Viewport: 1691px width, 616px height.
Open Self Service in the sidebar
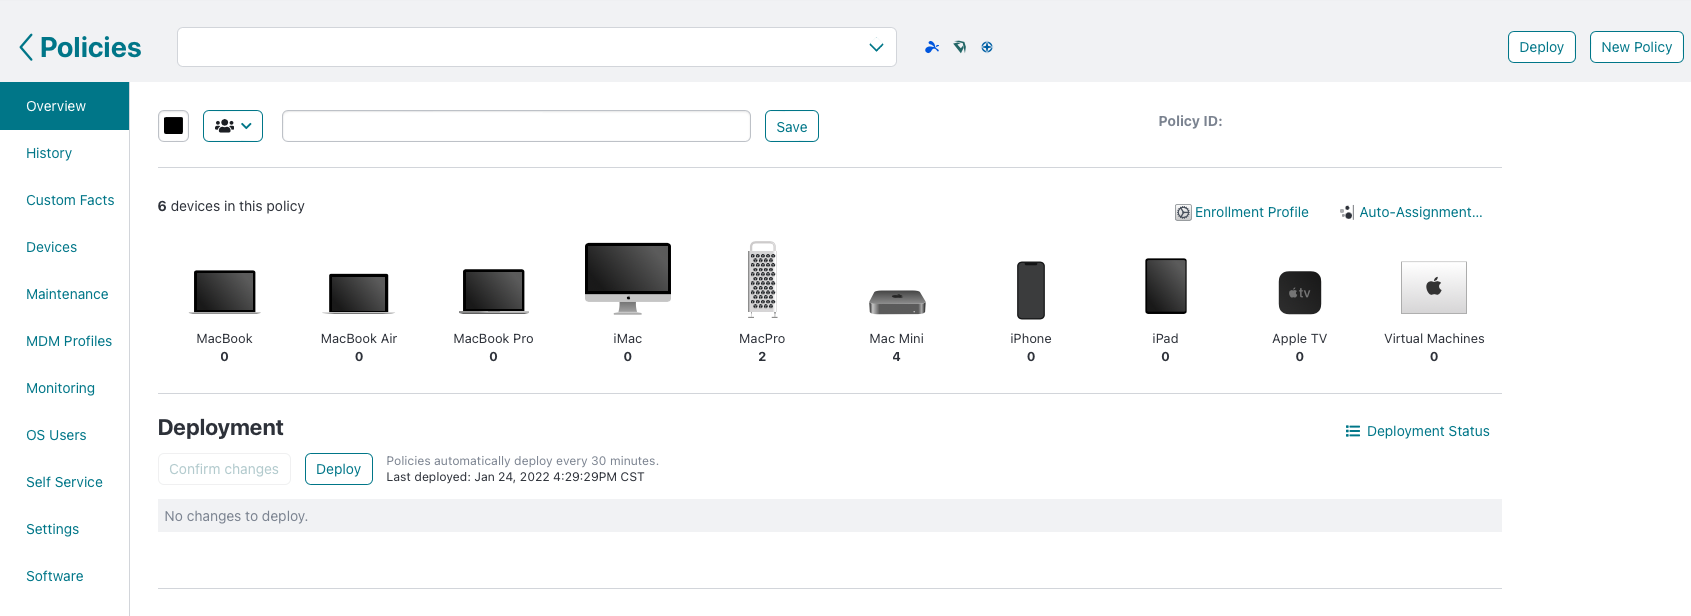pyautogui.click(x=64, y=482)
